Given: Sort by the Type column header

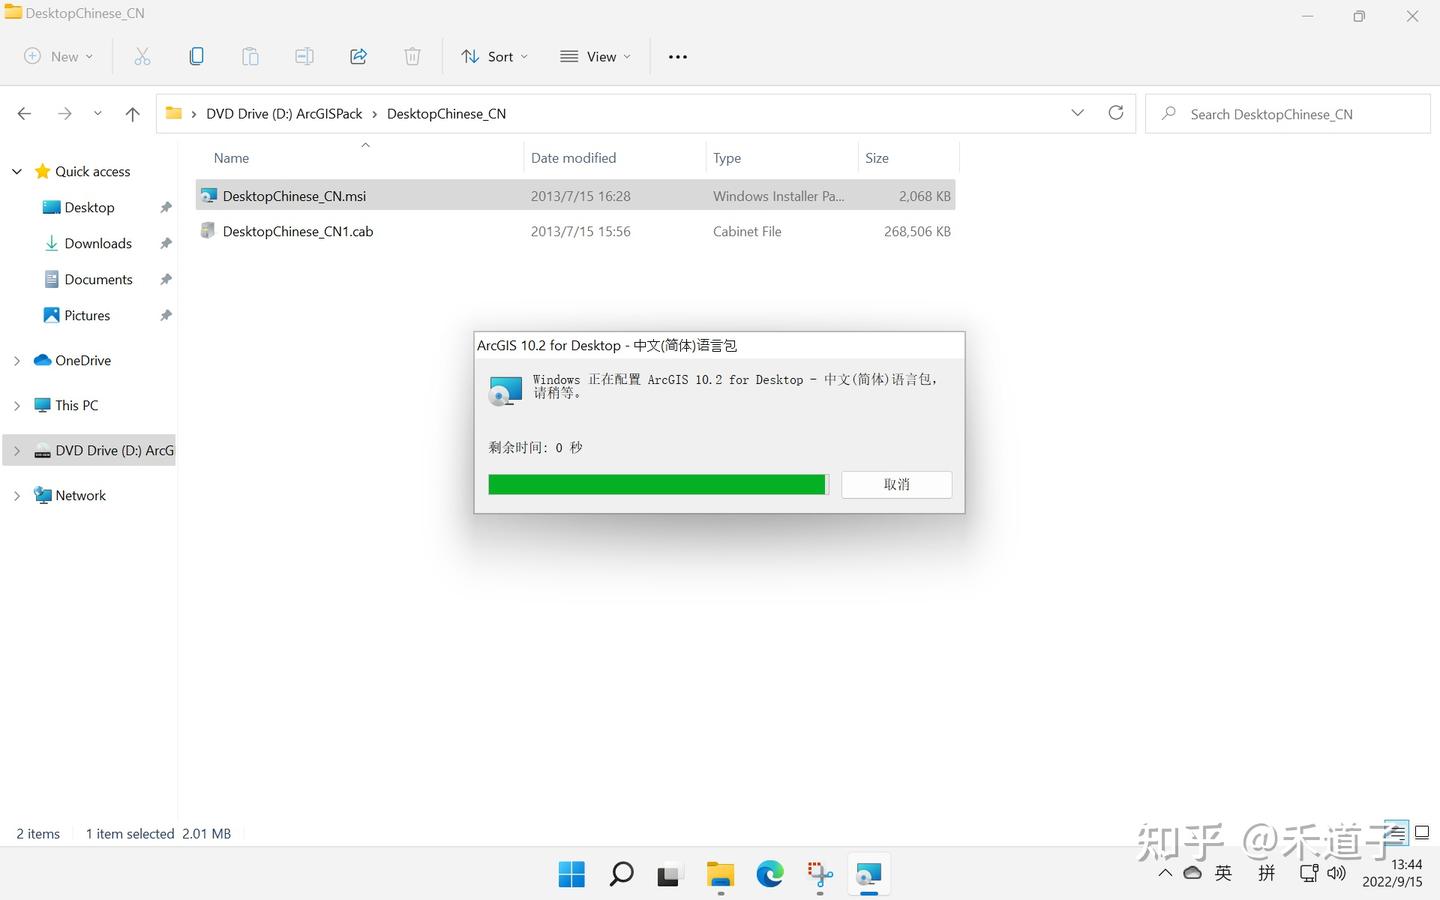Looking at the screenshot, I should pos(727,158).
